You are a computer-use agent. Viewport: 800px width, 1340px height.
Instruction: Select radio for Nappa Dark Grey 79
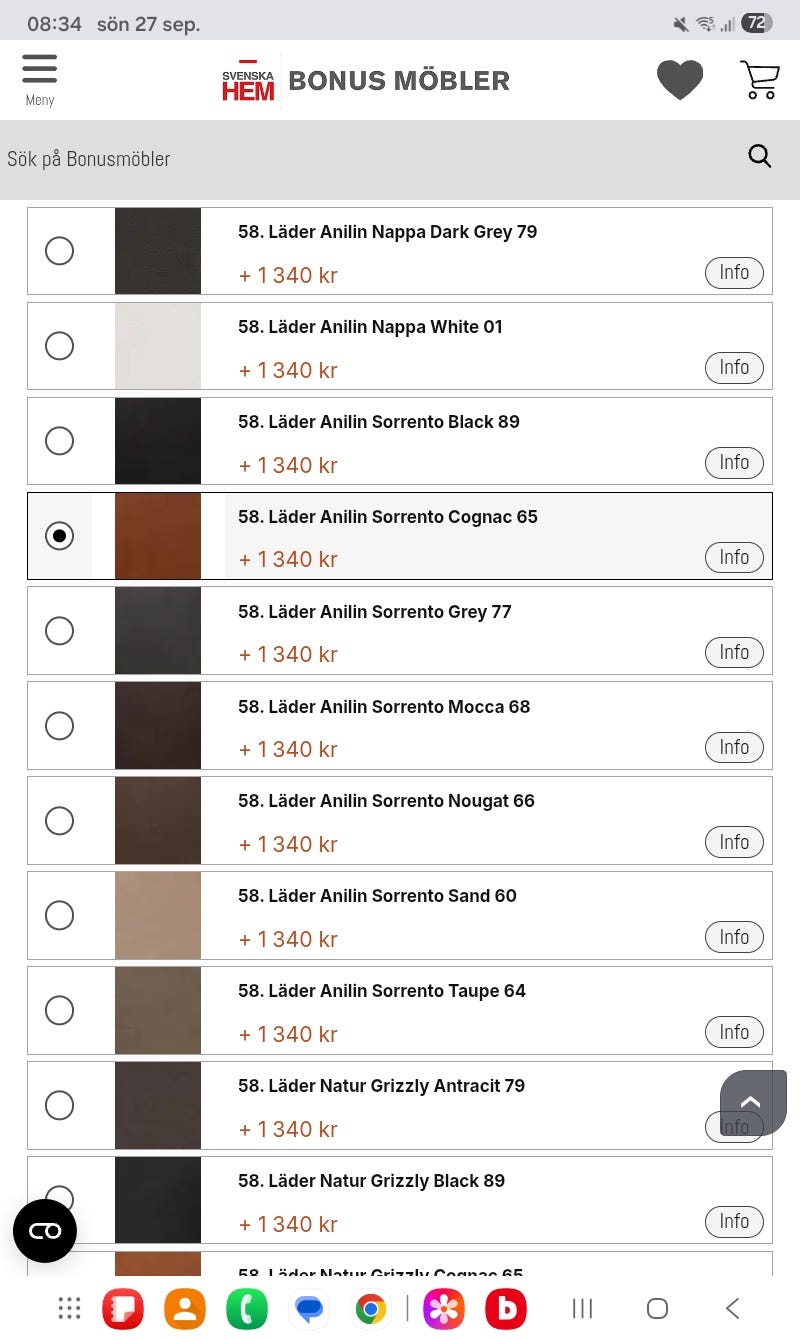click(60, 251)
